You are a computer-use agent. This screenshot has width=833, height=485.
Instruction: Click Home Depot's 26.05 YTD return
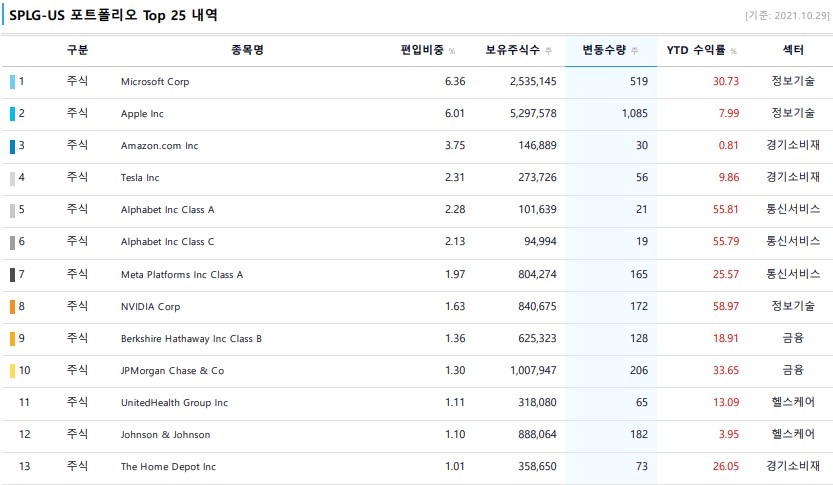pos(726,466)
